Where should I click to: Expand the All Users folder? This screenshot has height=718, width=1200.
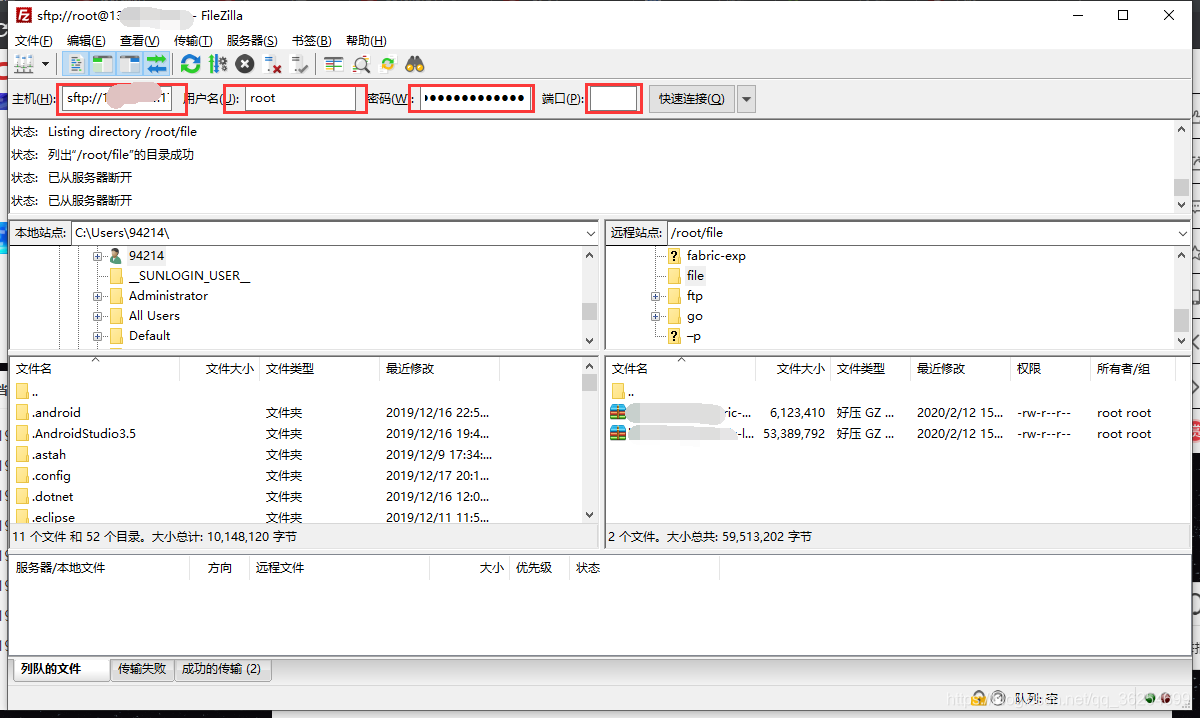98,316
